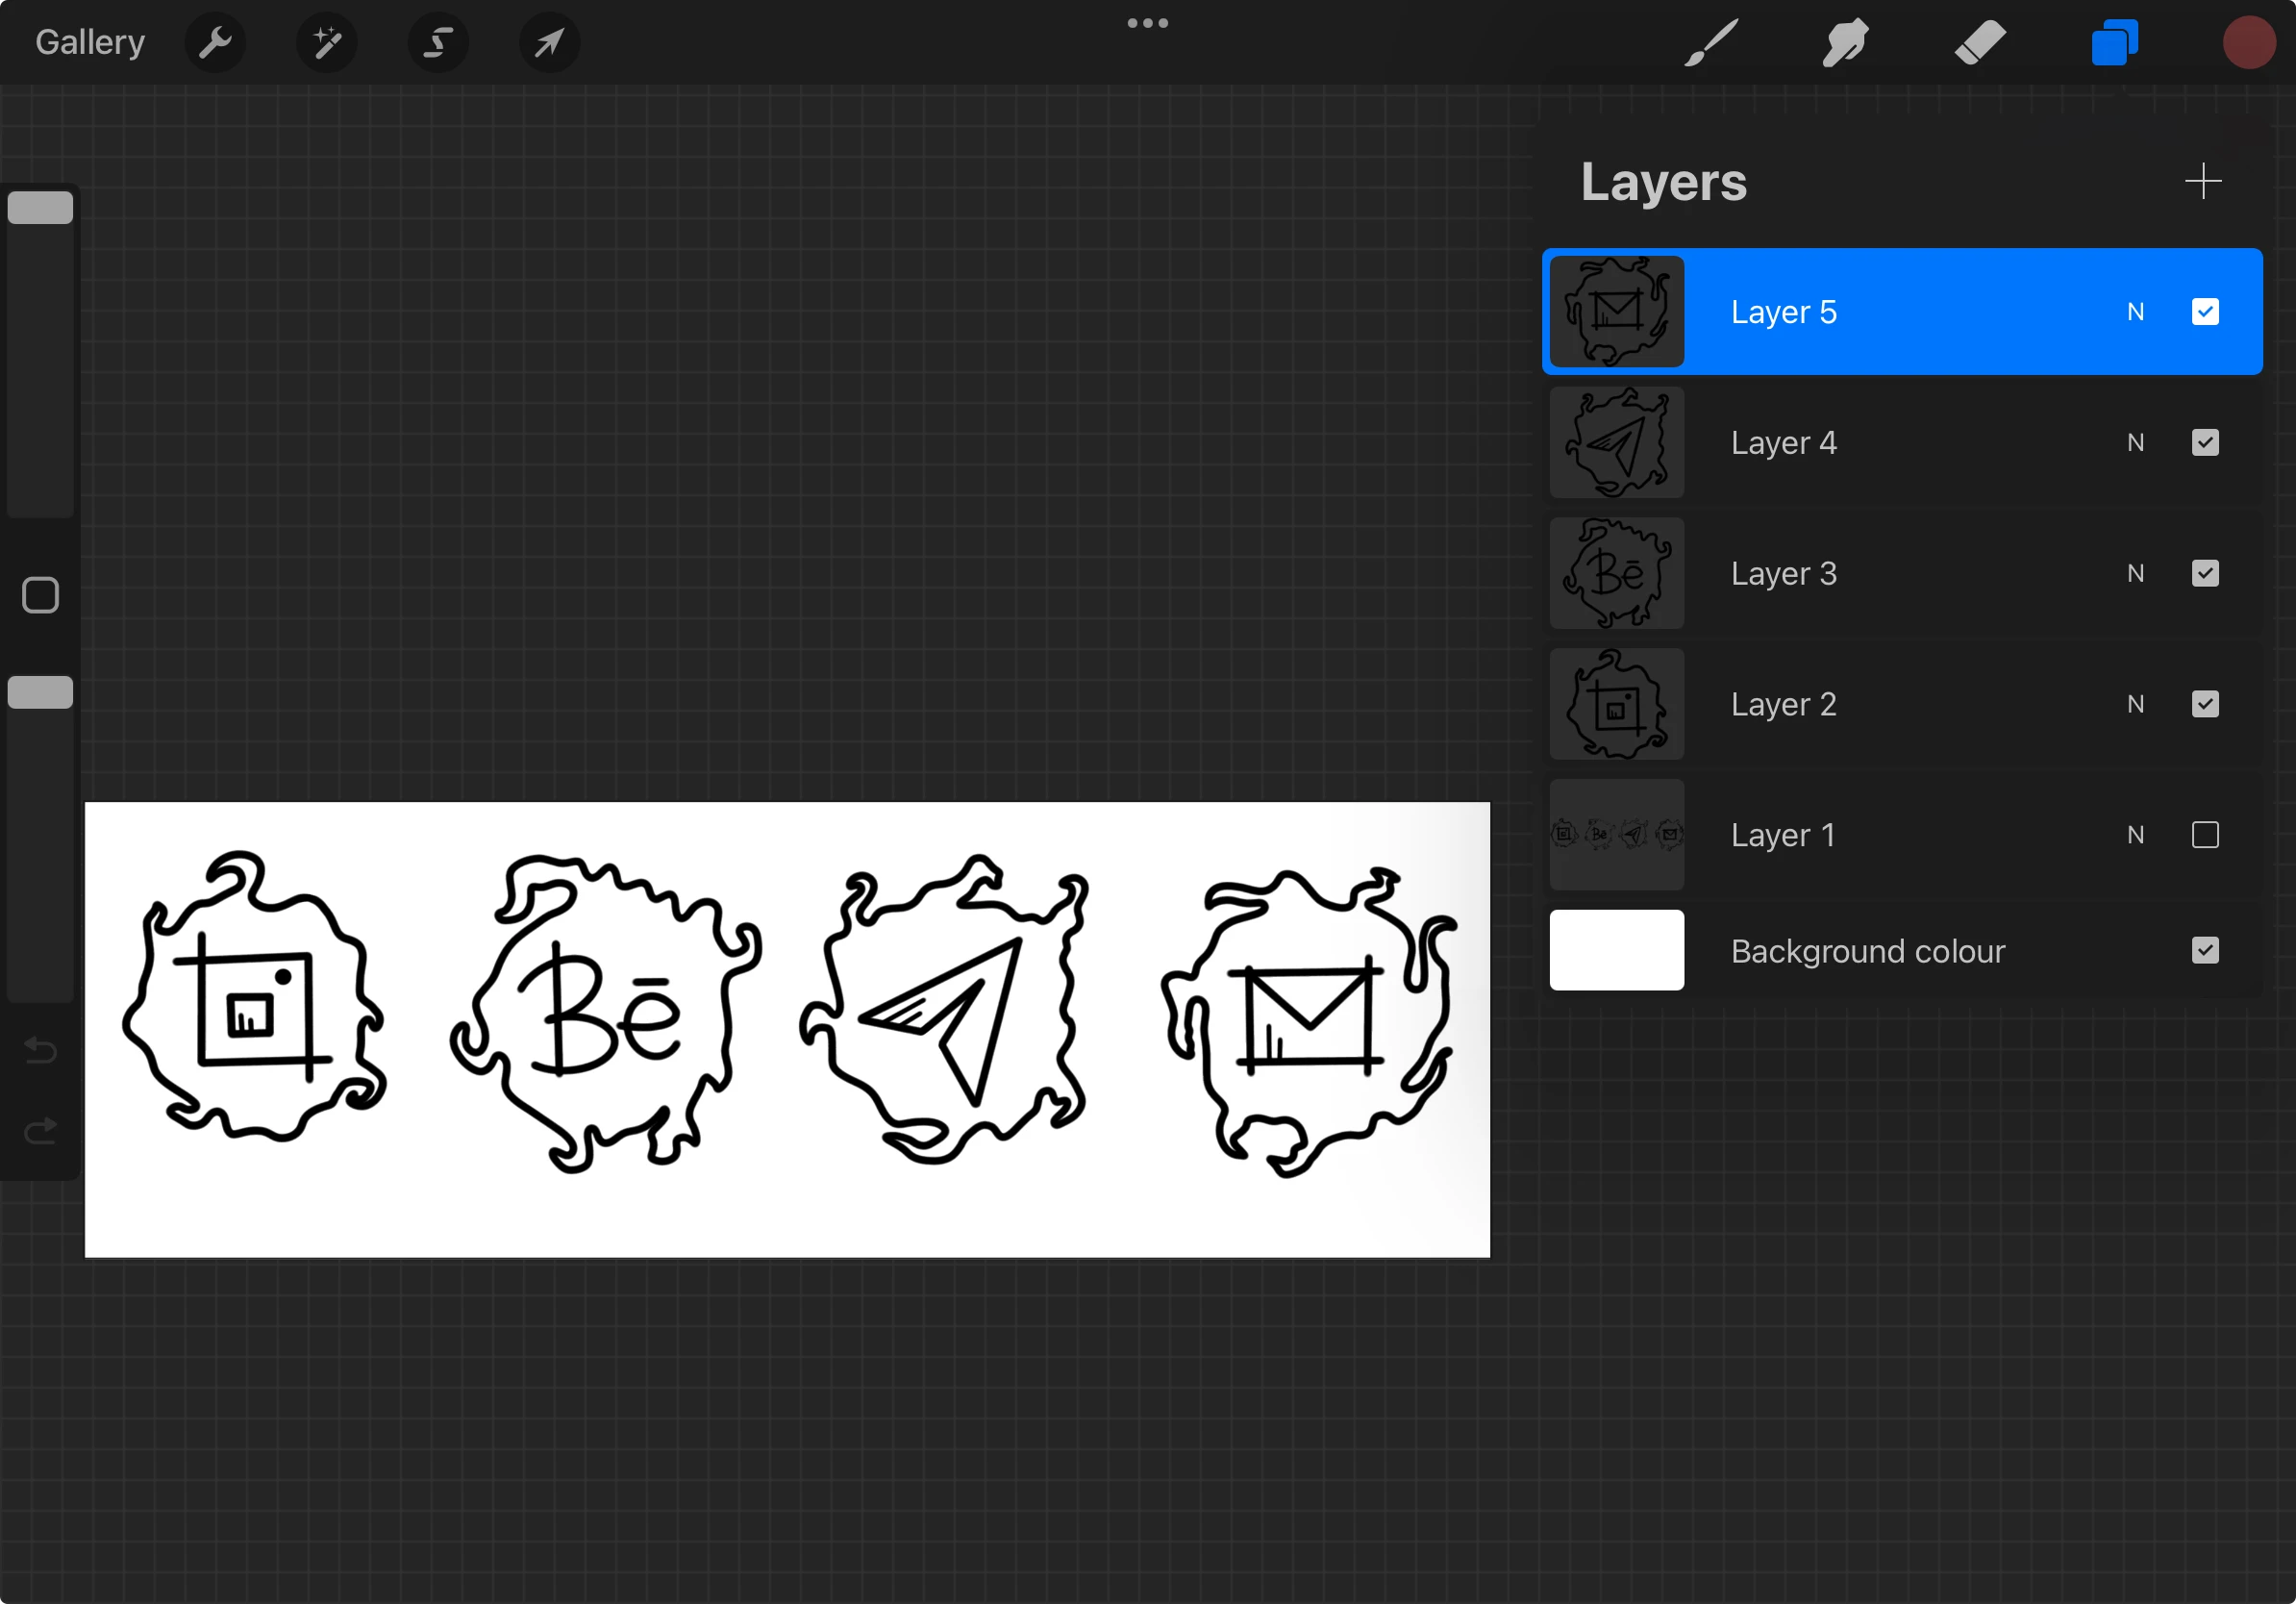This screenshot has height=1604, width=2296.
Task: Open the active colour picker circle
Action: point(2249,43)
